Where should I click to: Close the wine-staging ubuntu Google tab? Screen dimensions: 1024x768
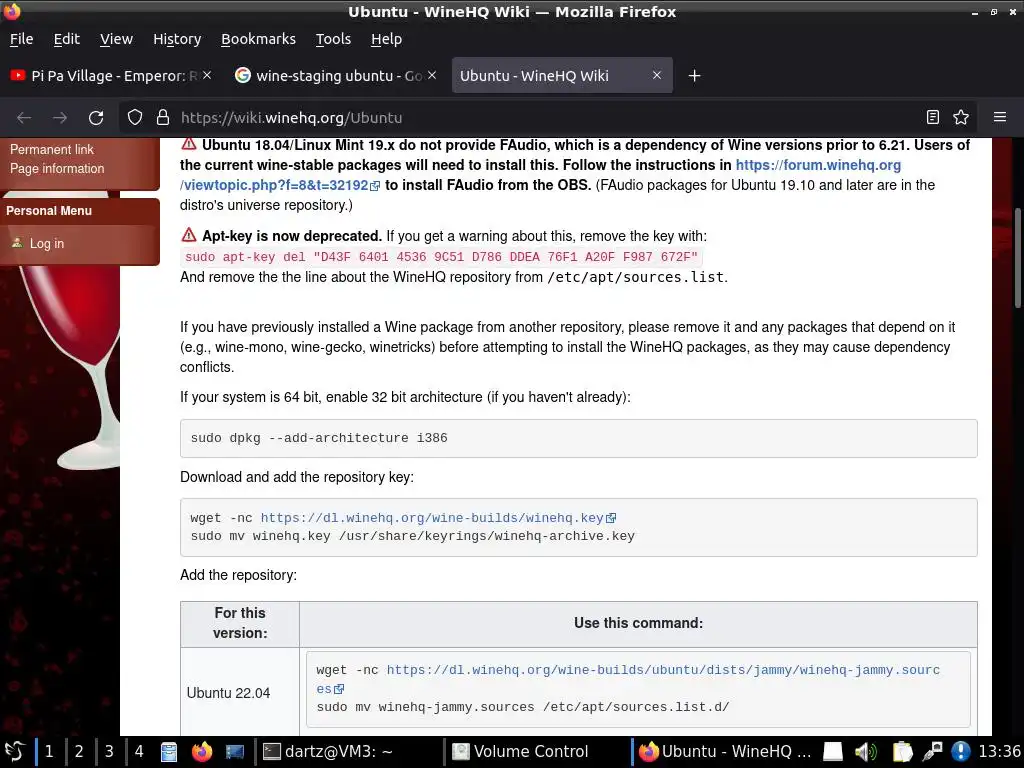pos(432,75)
